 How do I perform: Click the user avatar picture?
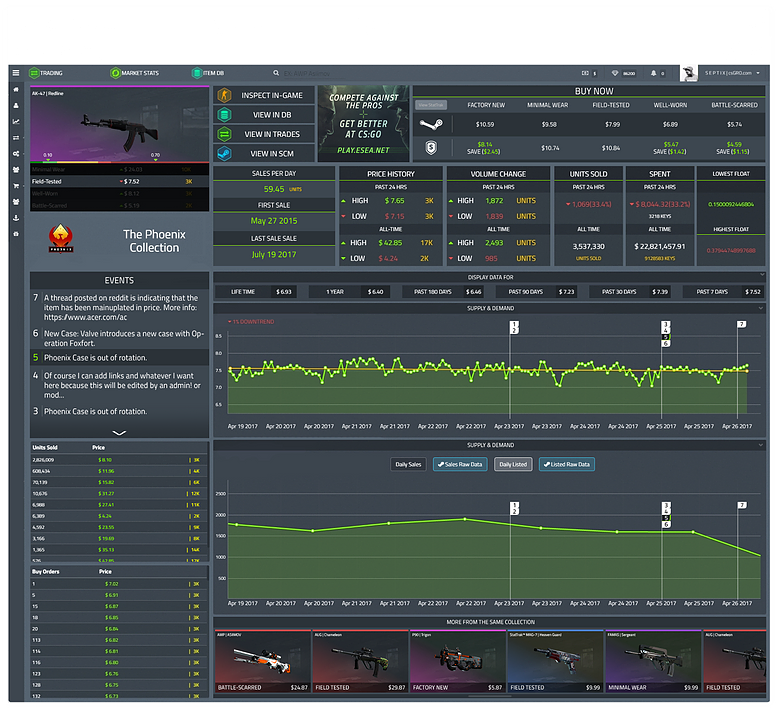click(x=689, y=73)
